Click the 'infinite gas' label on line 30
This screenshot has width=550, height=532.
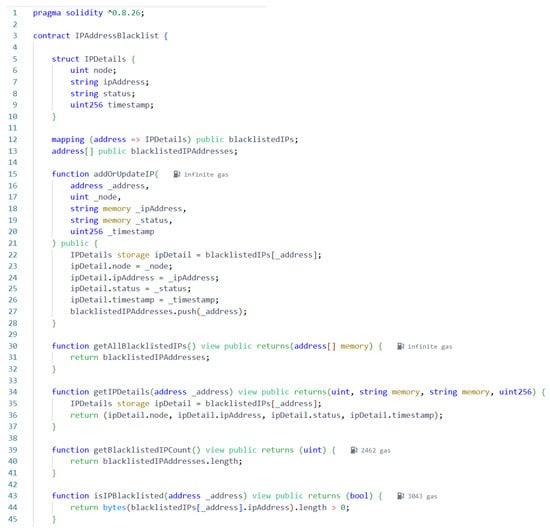click(430, 347)
